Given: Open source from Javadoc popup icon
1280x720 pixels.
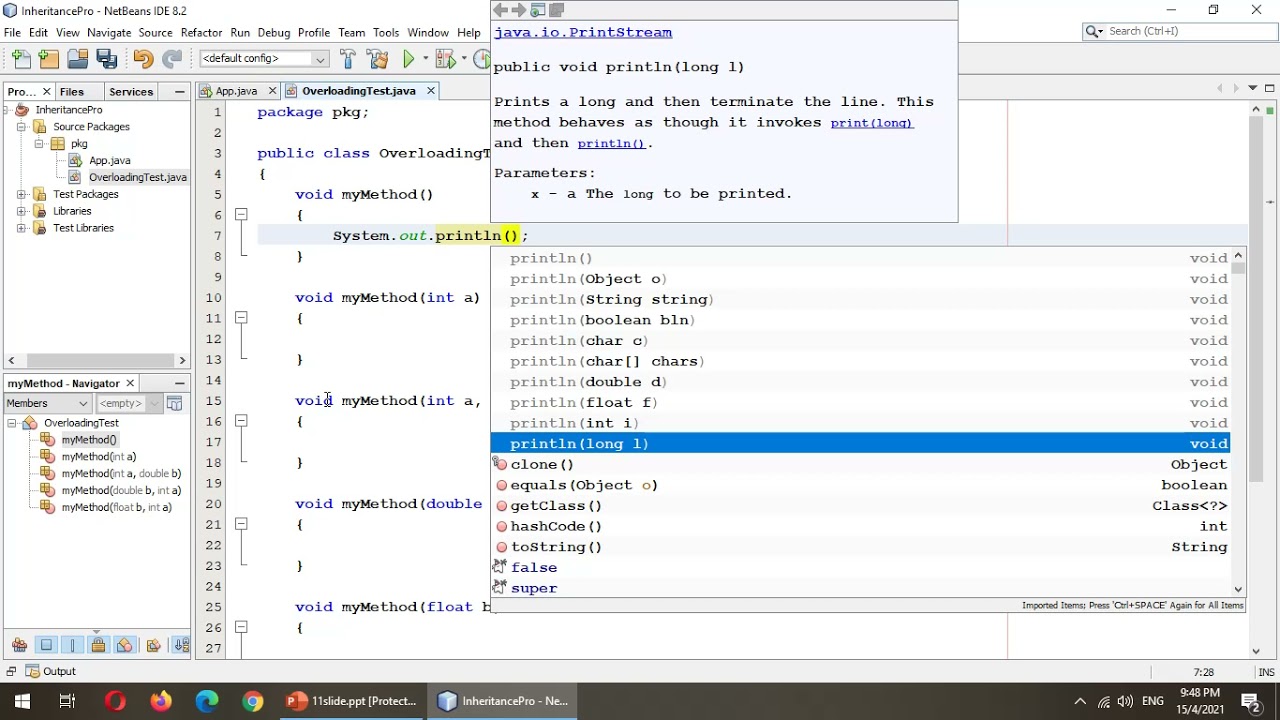Looking at the screenshot, I should pyautogui.click(x=557, y=10).
